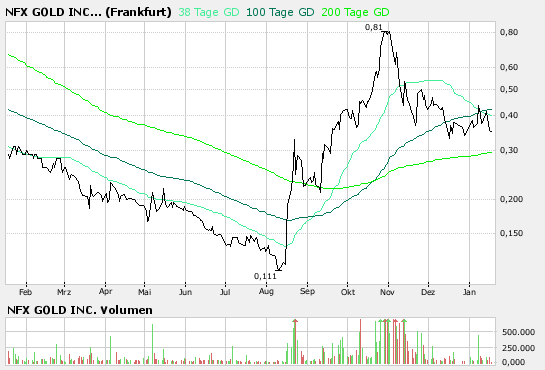Image resolution: width=545 pixels, height=370 pixels.
Task: Click the '0,50' price axis label
Action: pyautogui.click(x=509, y=89)
